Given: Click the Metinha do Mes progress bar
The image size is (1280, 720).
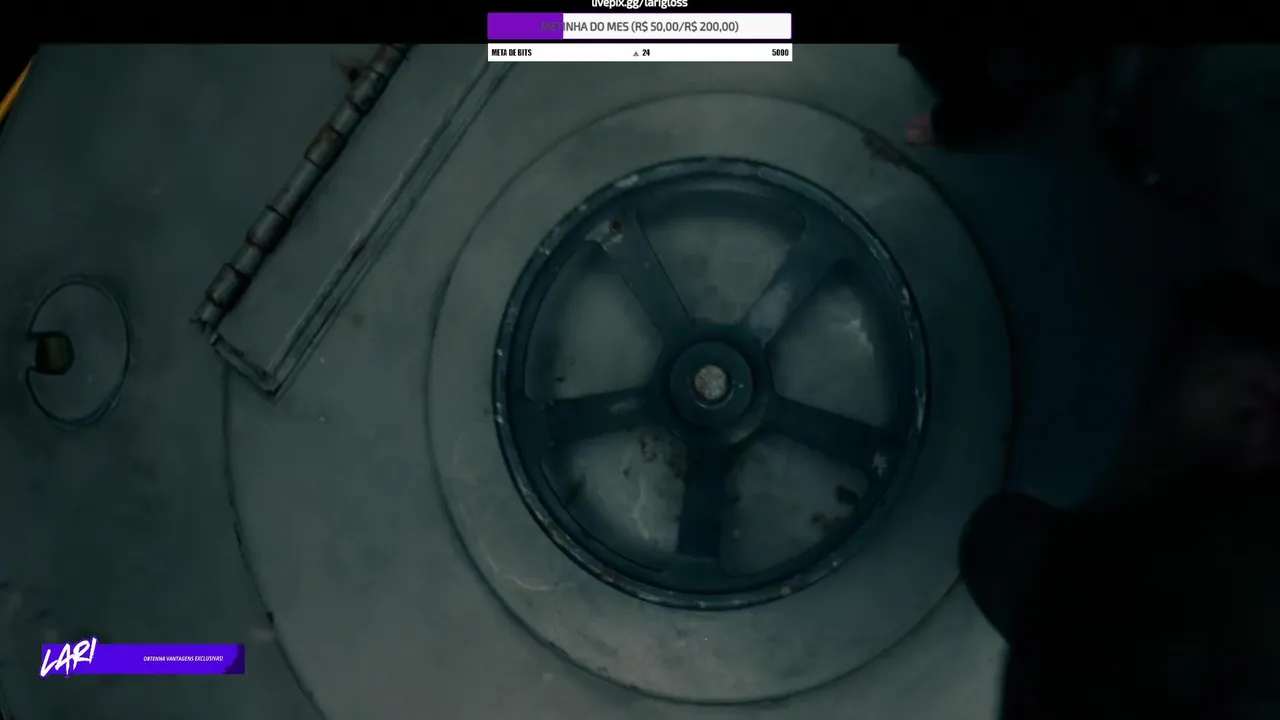Looking at the screenshot, I should tap(639, 26).
